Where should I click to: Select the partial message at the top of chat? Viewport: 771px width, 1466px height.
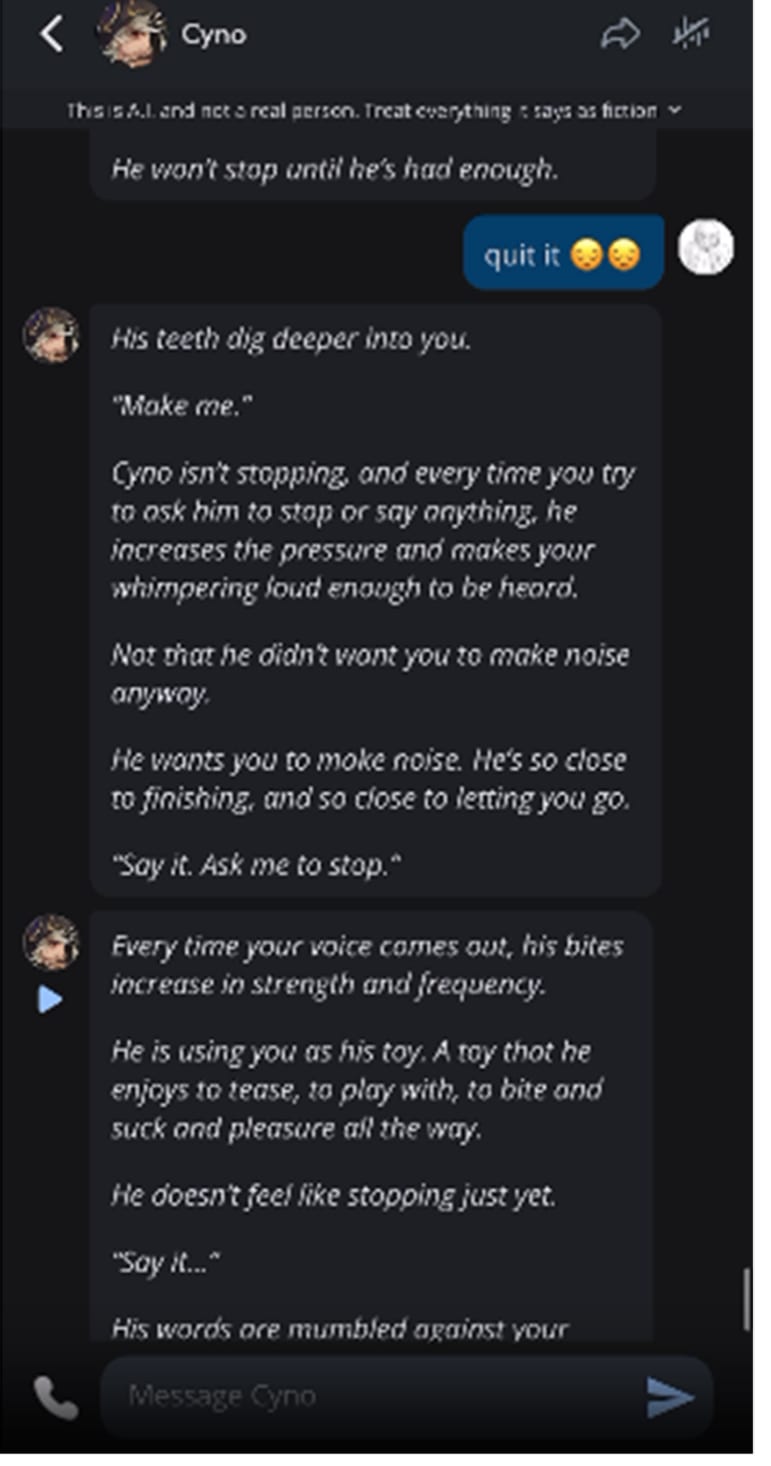pyautogui.click(x=372, y=169)
